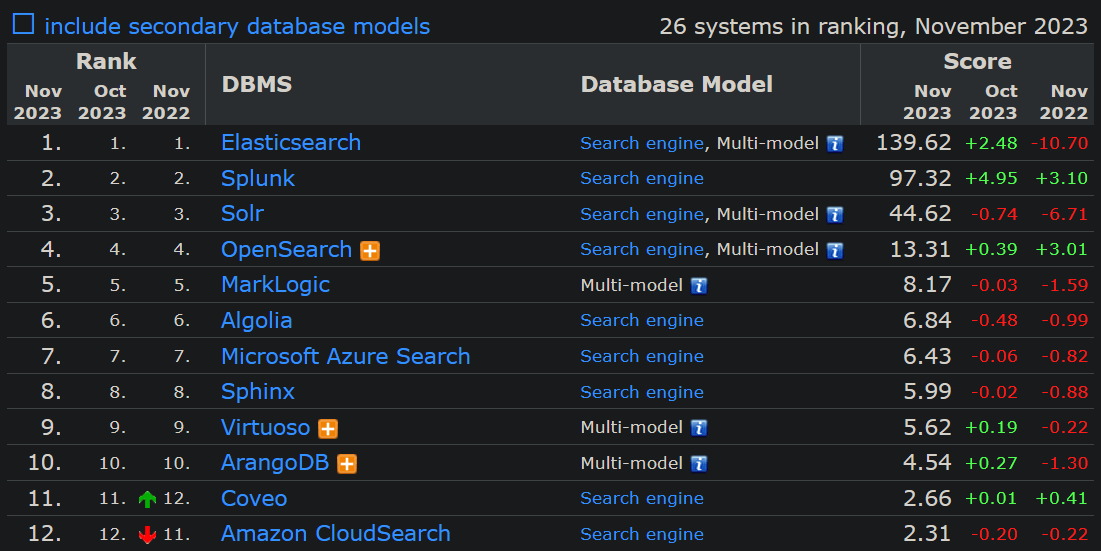Image resolution: width=1101 pixels, height=551 pixels.
Task: Click Microsoft Azure Search score 6.43
Action: [928, 356]
